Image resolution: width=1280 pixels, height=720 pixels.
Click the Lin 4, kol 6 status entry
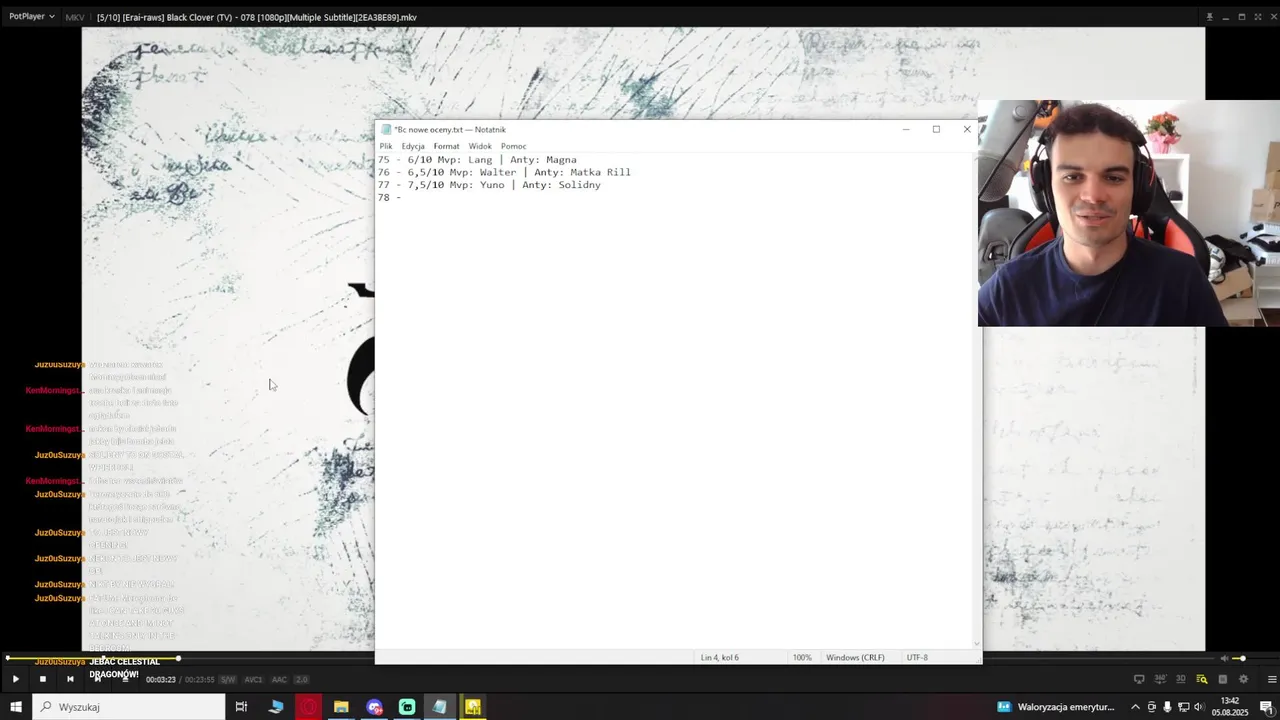click(x=720, y=657)
